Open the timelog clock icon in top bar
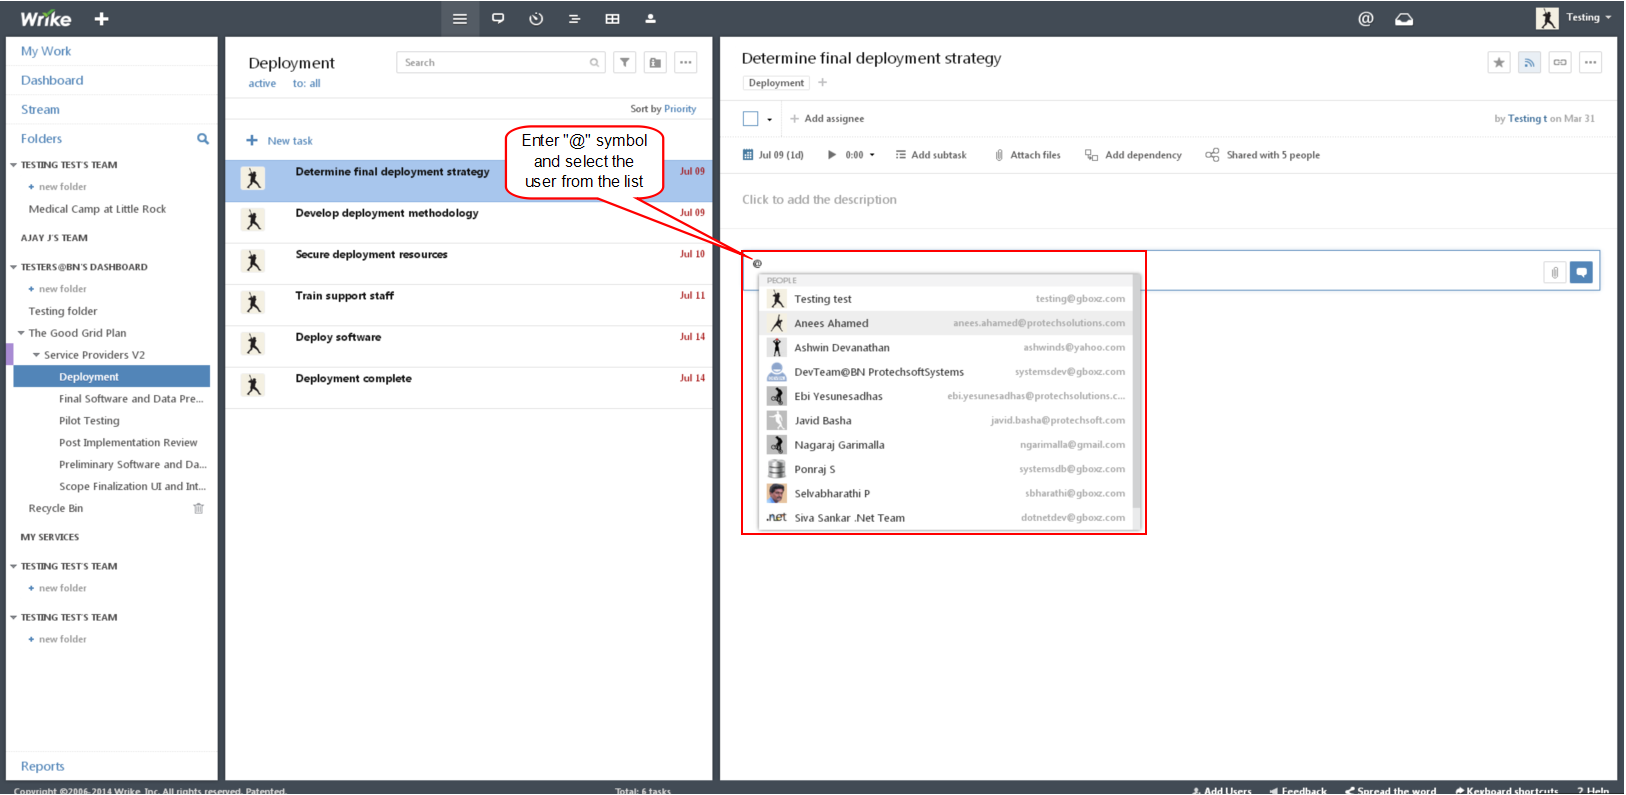 pos(536,19)
